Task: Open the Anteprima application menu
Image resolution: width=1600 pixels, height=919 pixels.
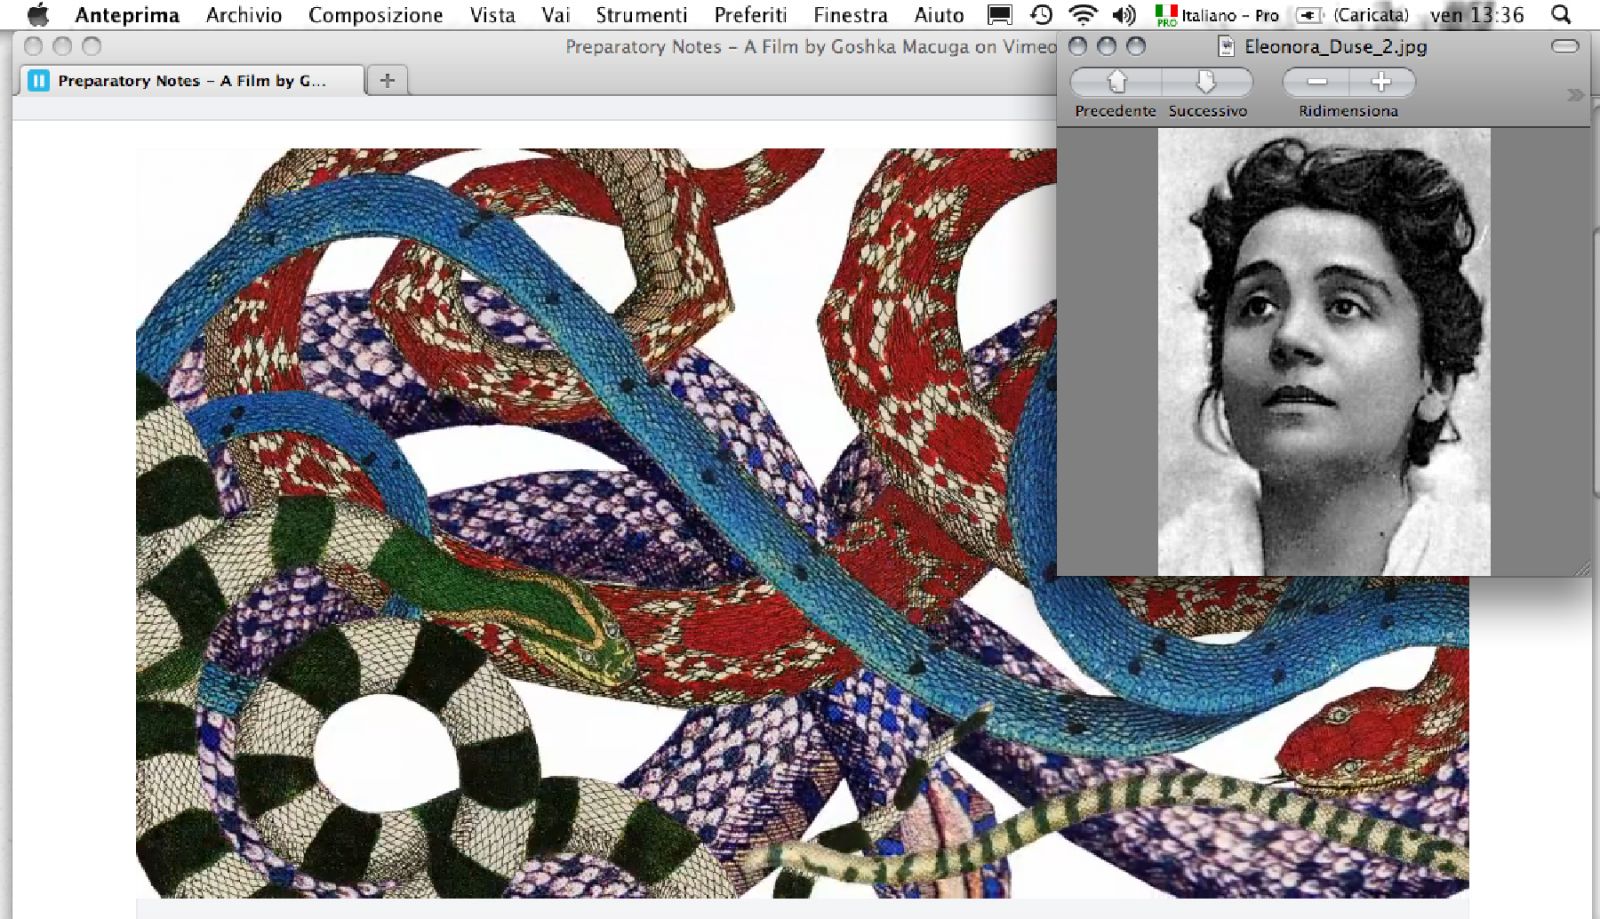Action: 127,15
